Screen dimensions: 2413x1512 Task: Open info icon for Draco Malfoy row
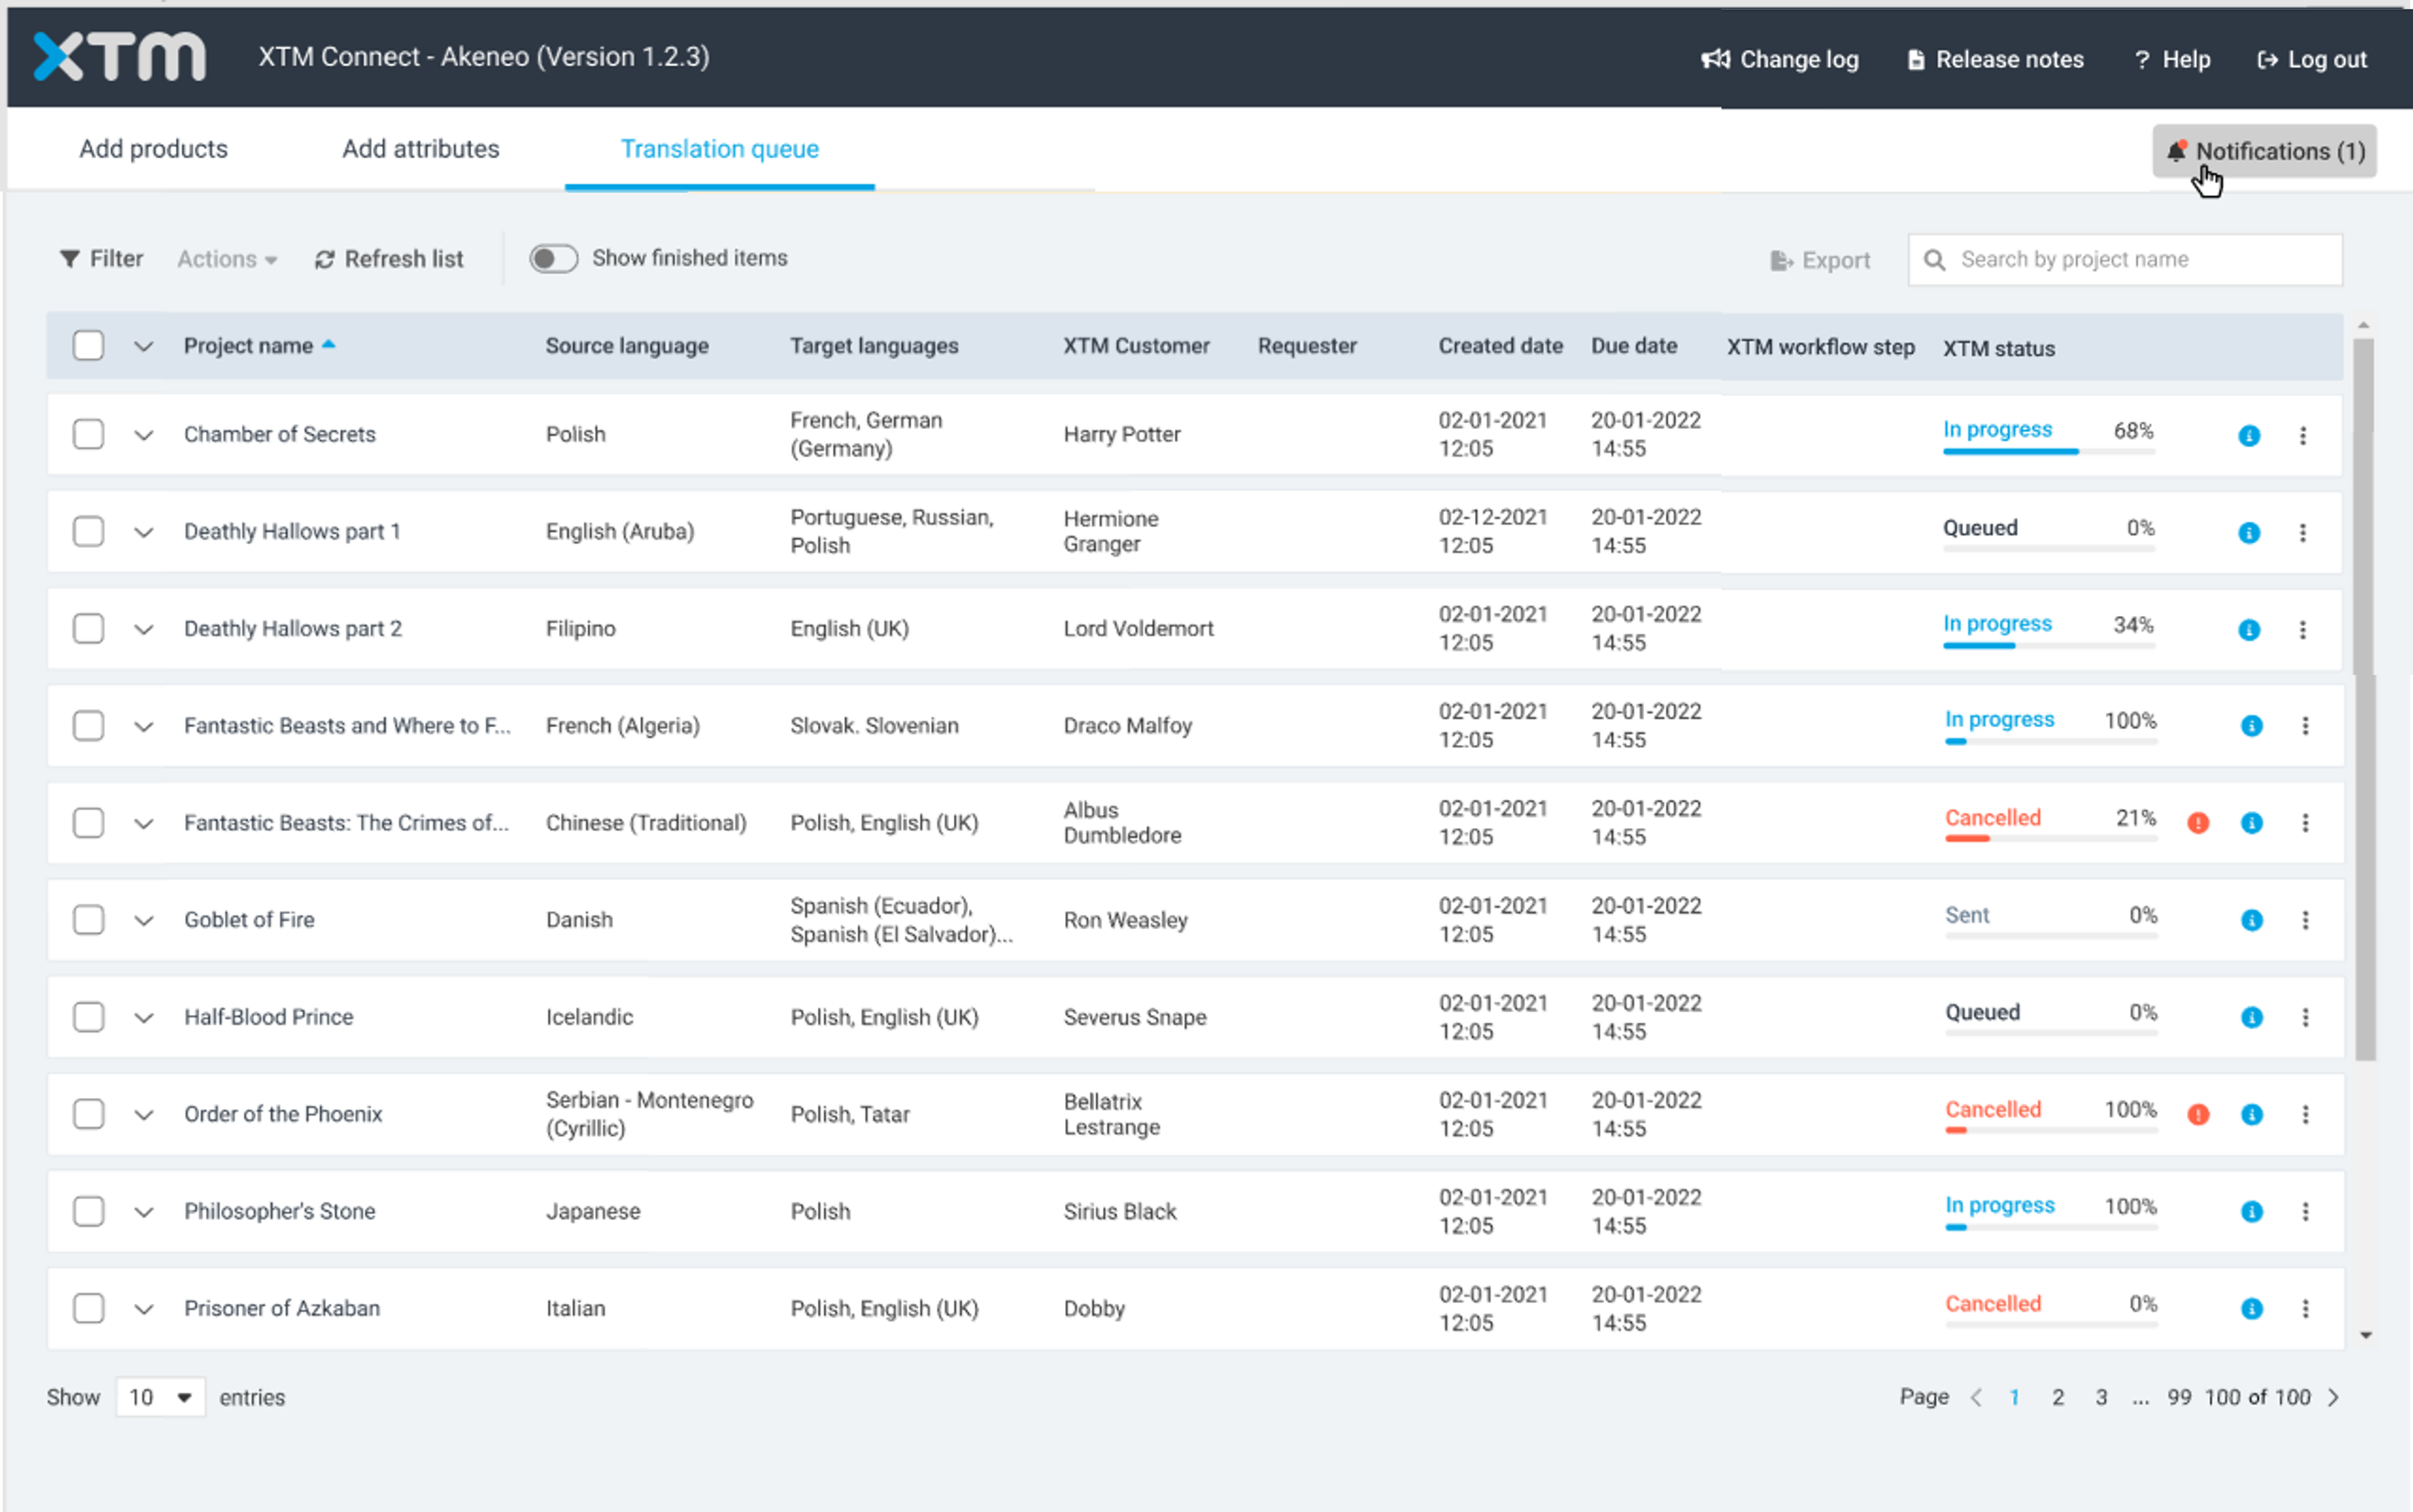pyautogui.click(x=2252, y=725)
